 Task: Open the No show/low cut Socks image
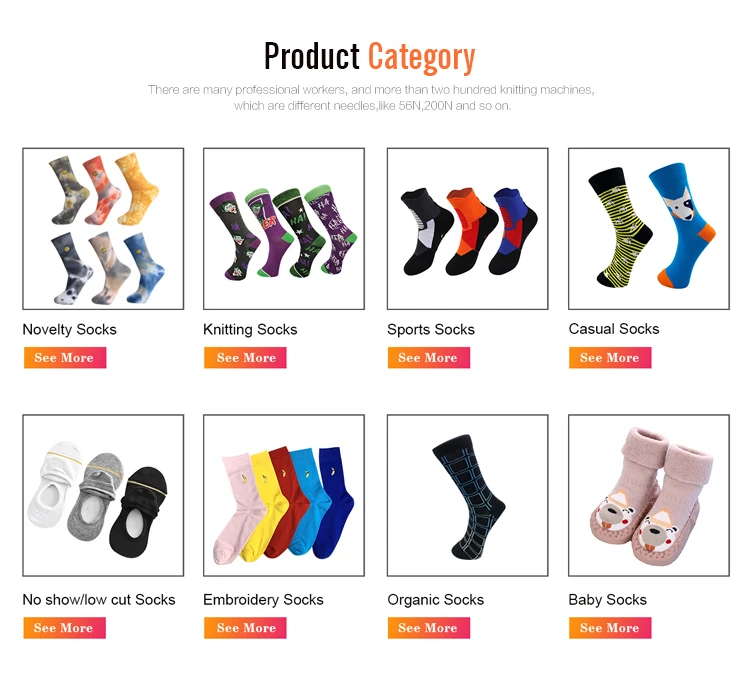[x=103, y=495]
